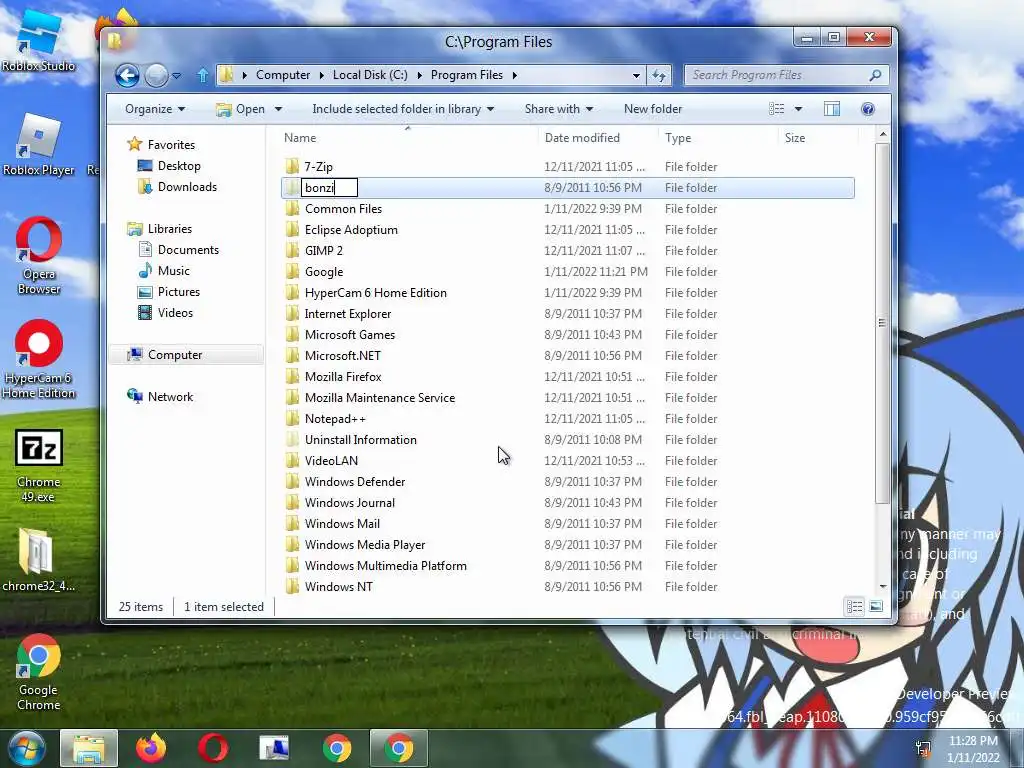This screenshot has width=1024, height=768.
Task: Open the Windows Start menu
Action: [26, 748]
